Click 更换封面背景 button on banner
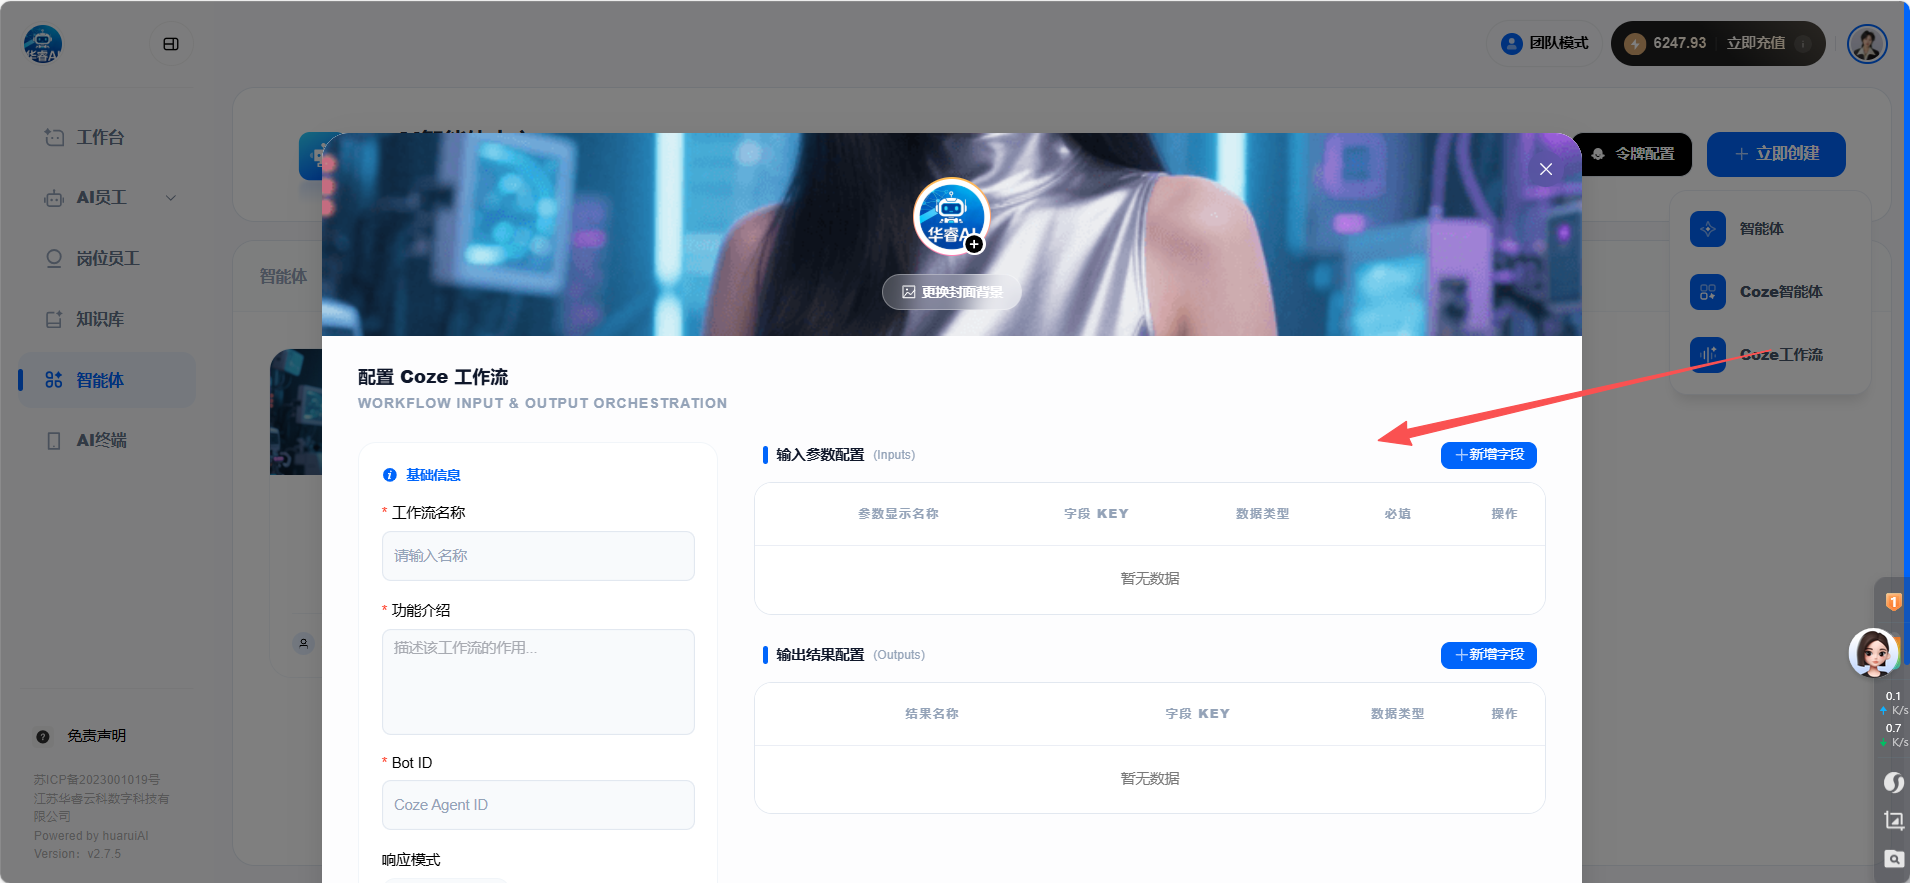1910x883 pixels. [x=951, y=292]
